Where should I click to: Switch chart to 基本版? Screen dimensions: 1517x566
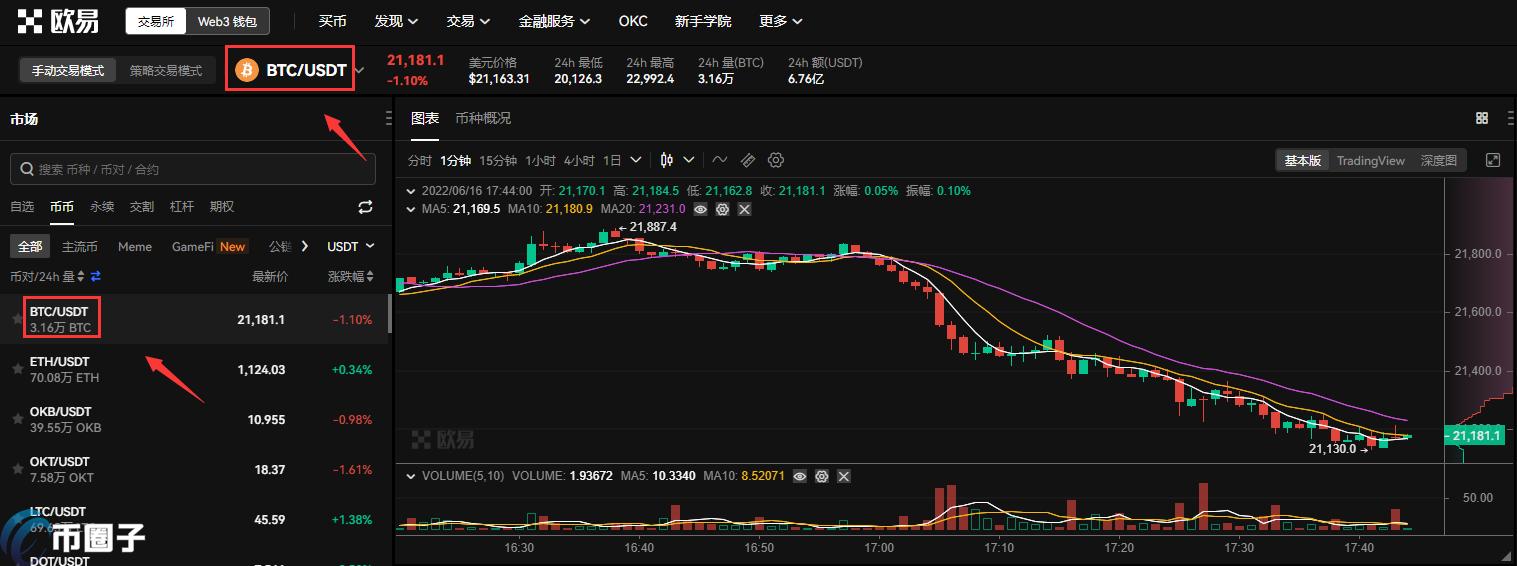point(1303,160)
